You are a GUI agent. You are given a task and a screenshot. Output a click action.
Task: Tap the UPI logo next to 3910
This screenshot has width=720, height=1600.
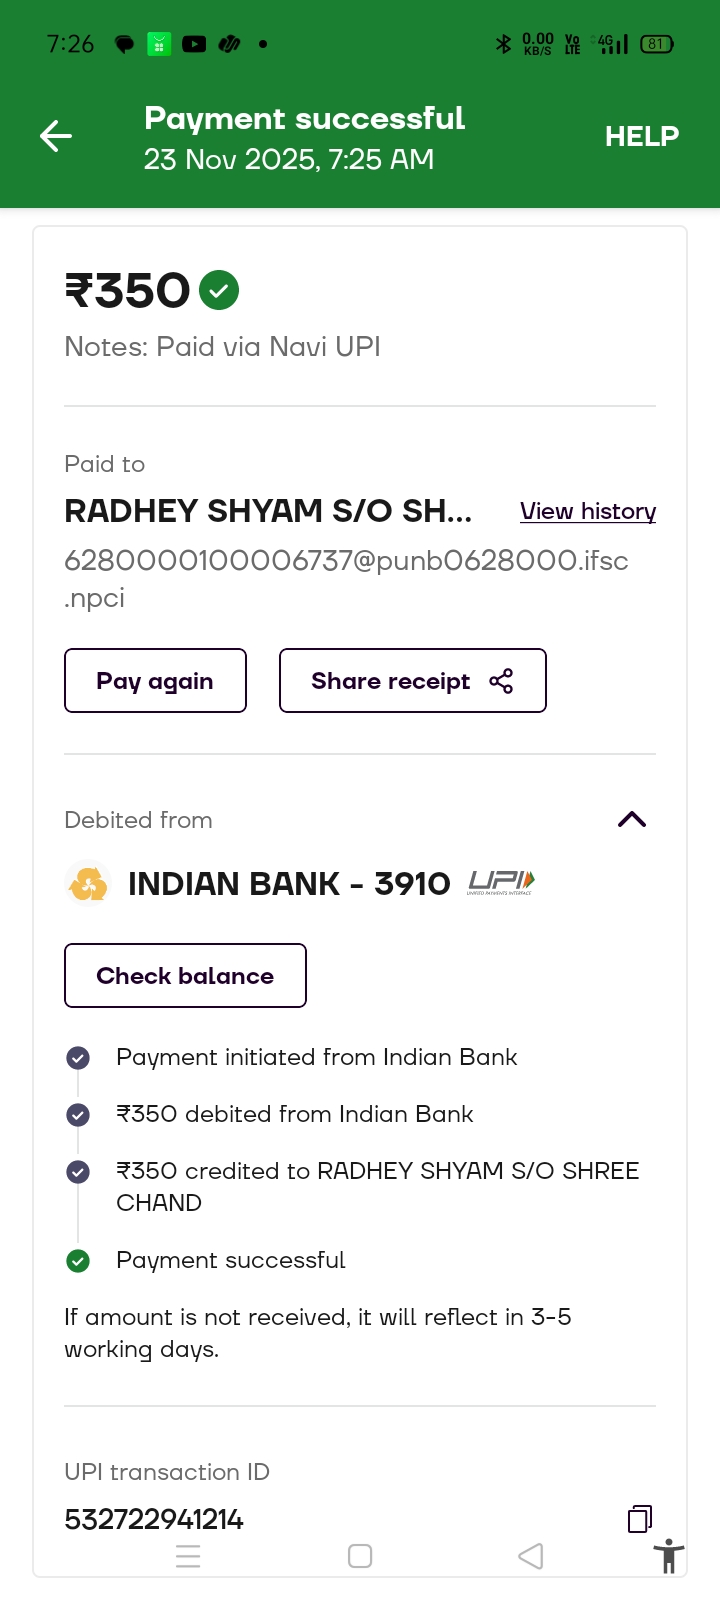click(x=501, y=882)
